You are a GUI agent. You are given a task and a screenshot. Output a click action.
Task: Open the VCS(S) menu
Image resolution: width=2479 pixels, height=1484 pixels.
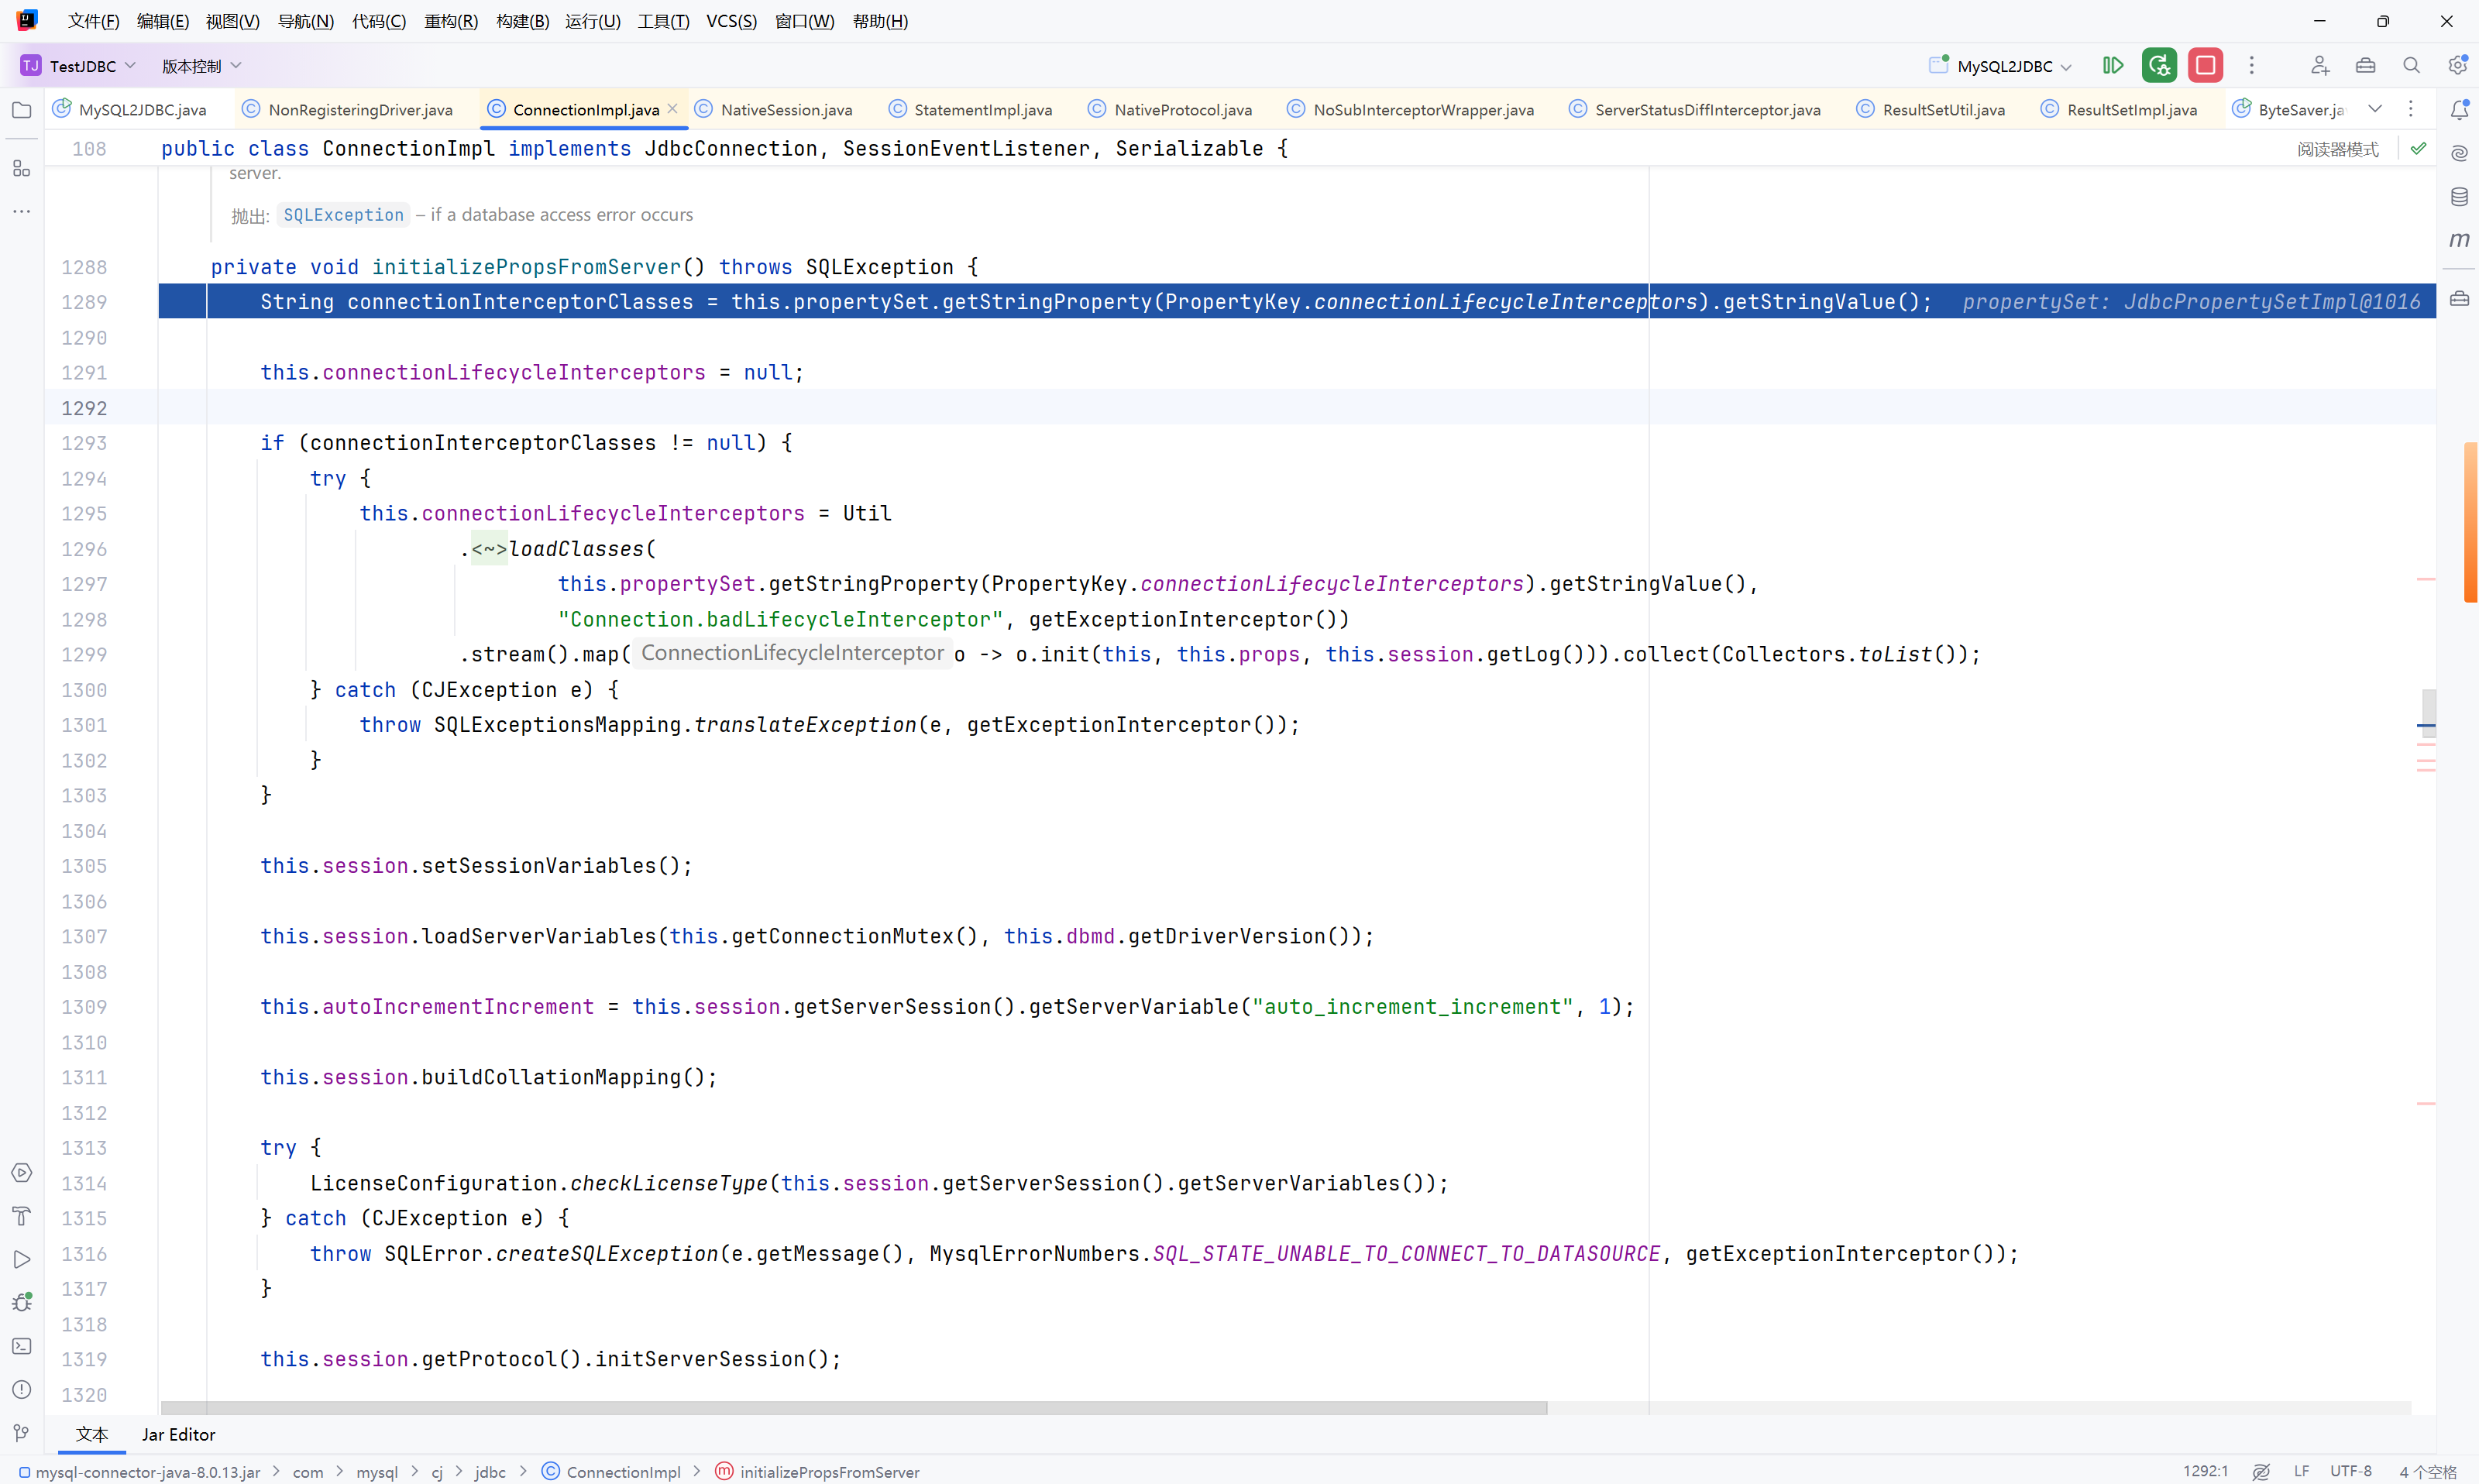[x=731, y=21]
